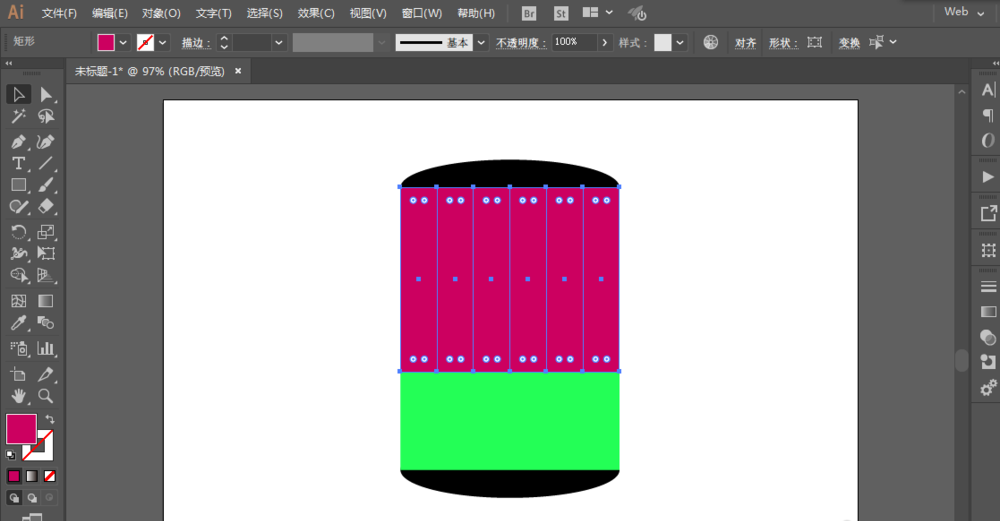
Task: Click the 变换 transform button
Action: coord(849,43)
